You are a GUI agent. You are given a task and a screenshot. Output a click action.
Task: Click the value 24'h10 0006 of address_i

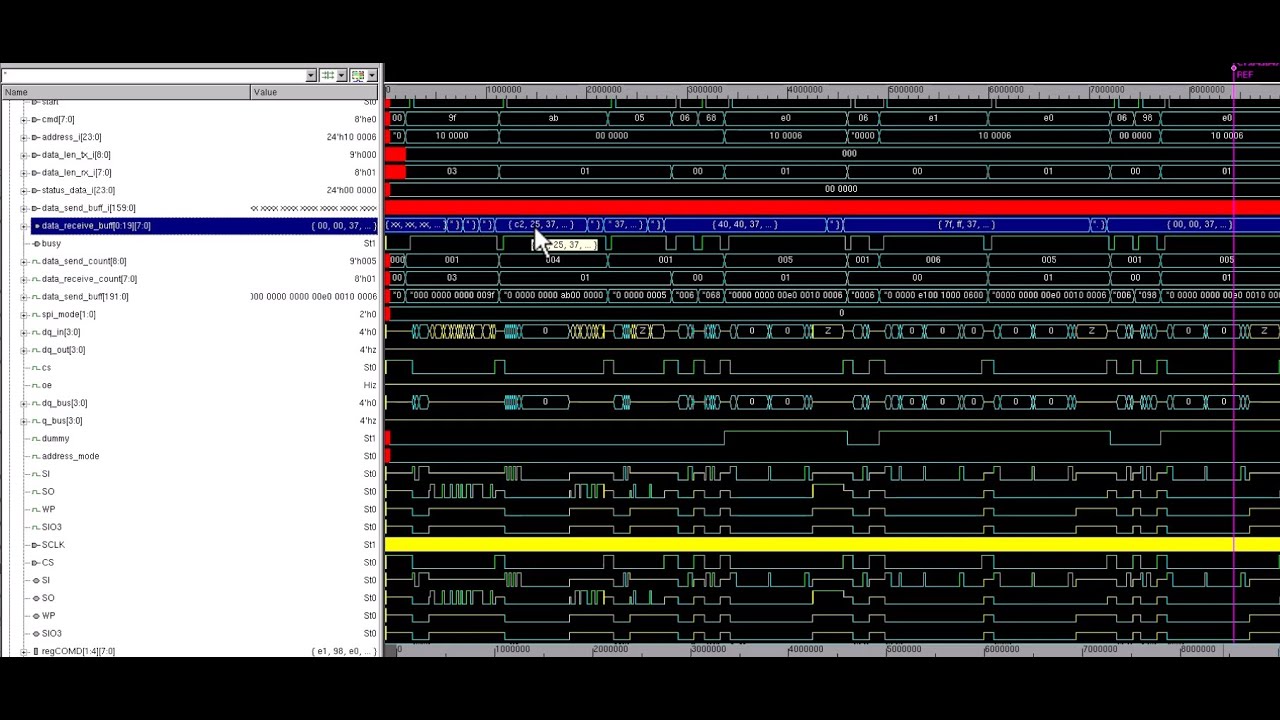(x=351, y=137)
